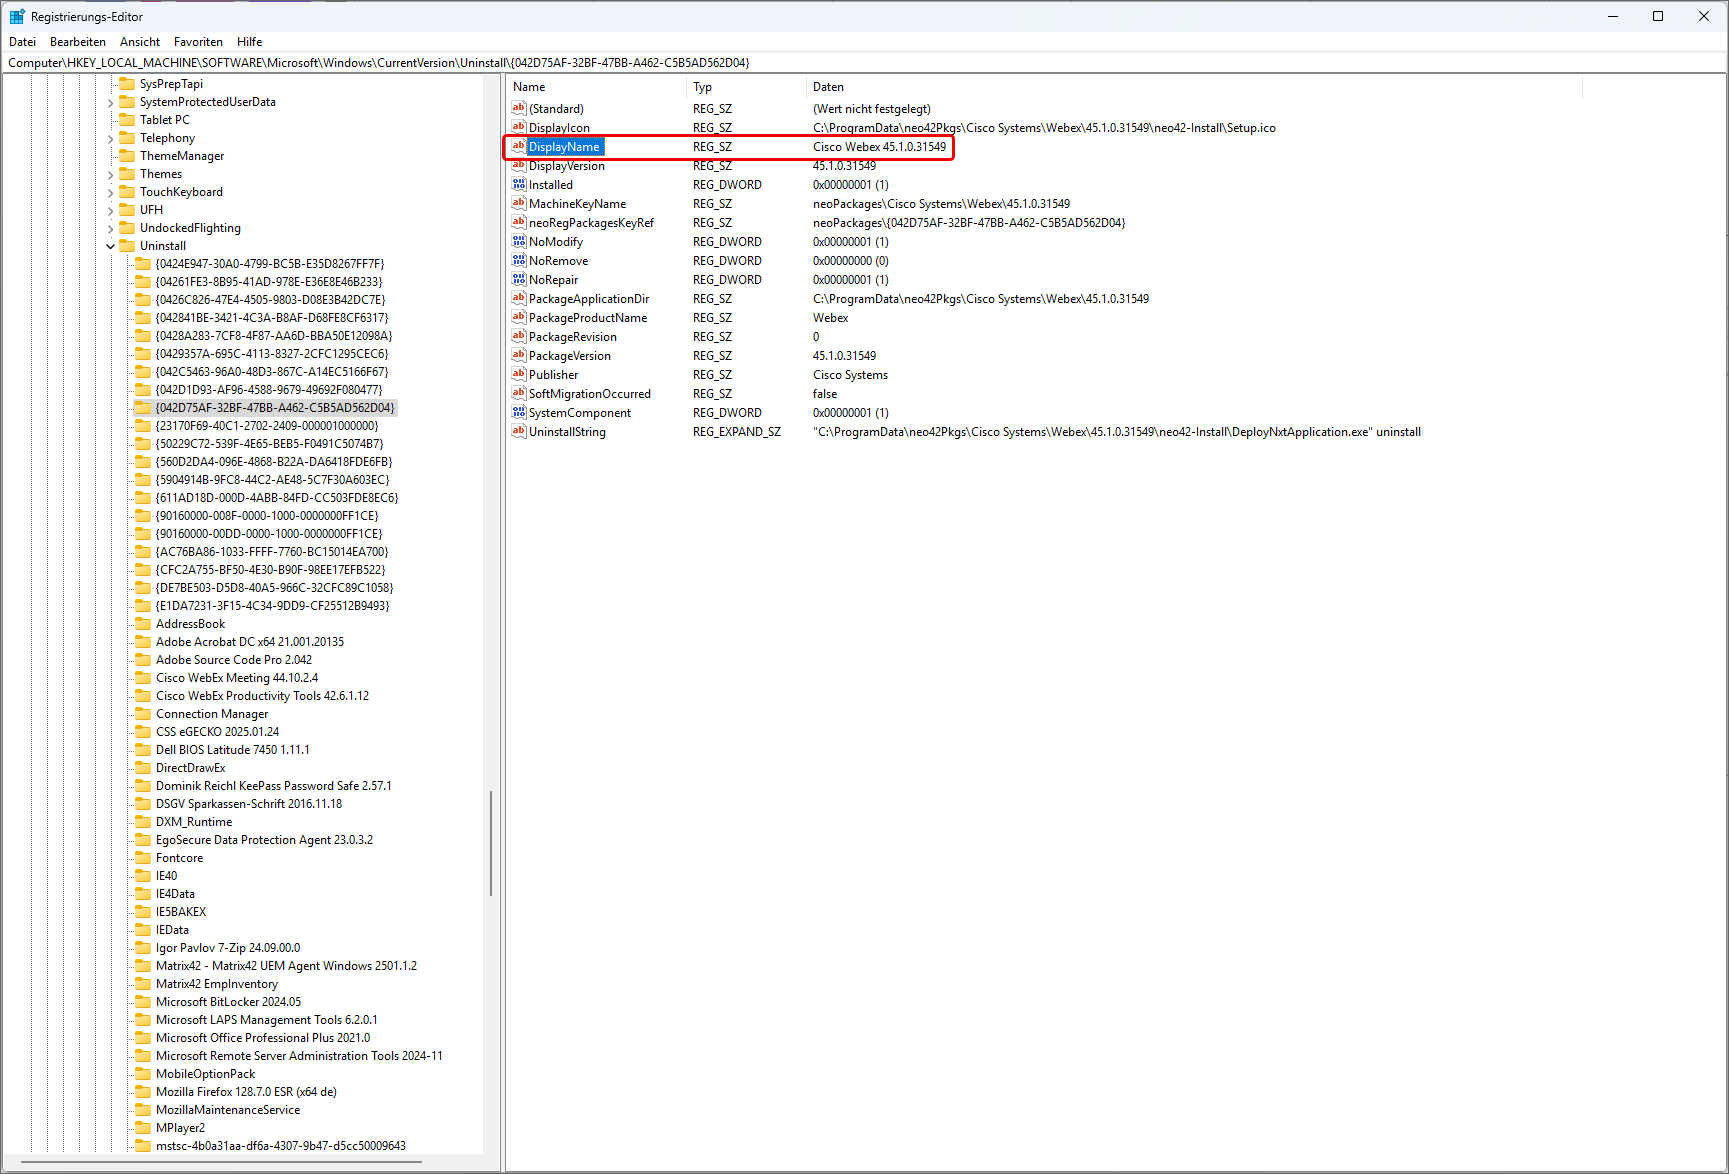Select the Microsoft BitLocker 2024.05 key
Screen dimensions: 1729x1174
(228, 1002)
